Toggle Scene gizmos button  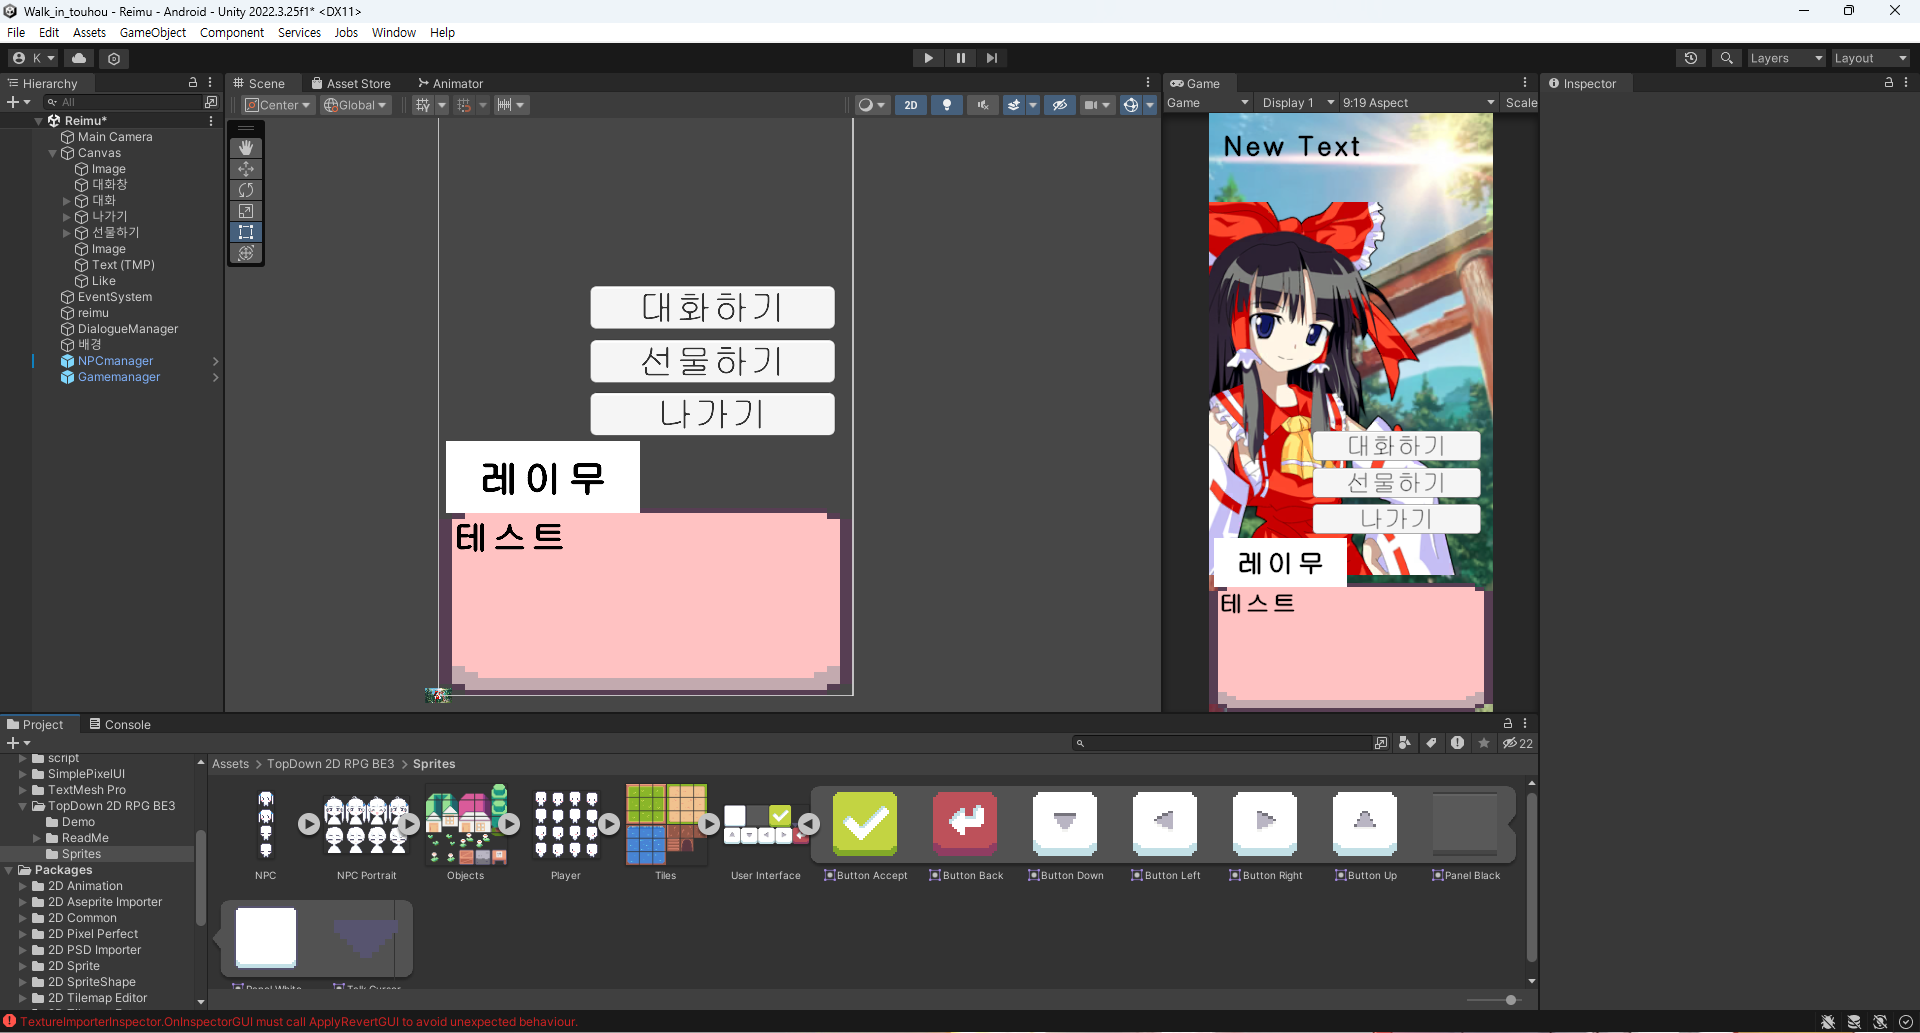(x=1130, y=105)
